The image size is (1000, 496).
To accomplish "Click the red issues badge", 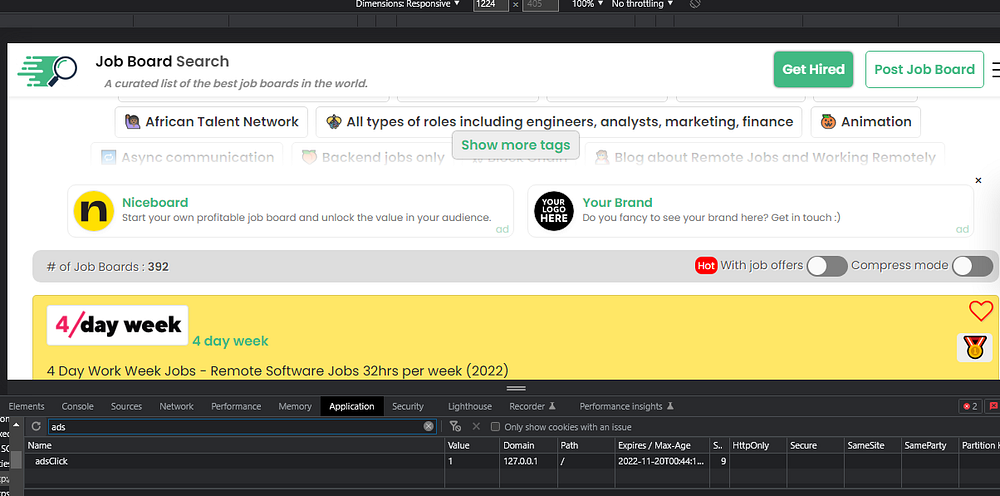I will tap(993, 406).
